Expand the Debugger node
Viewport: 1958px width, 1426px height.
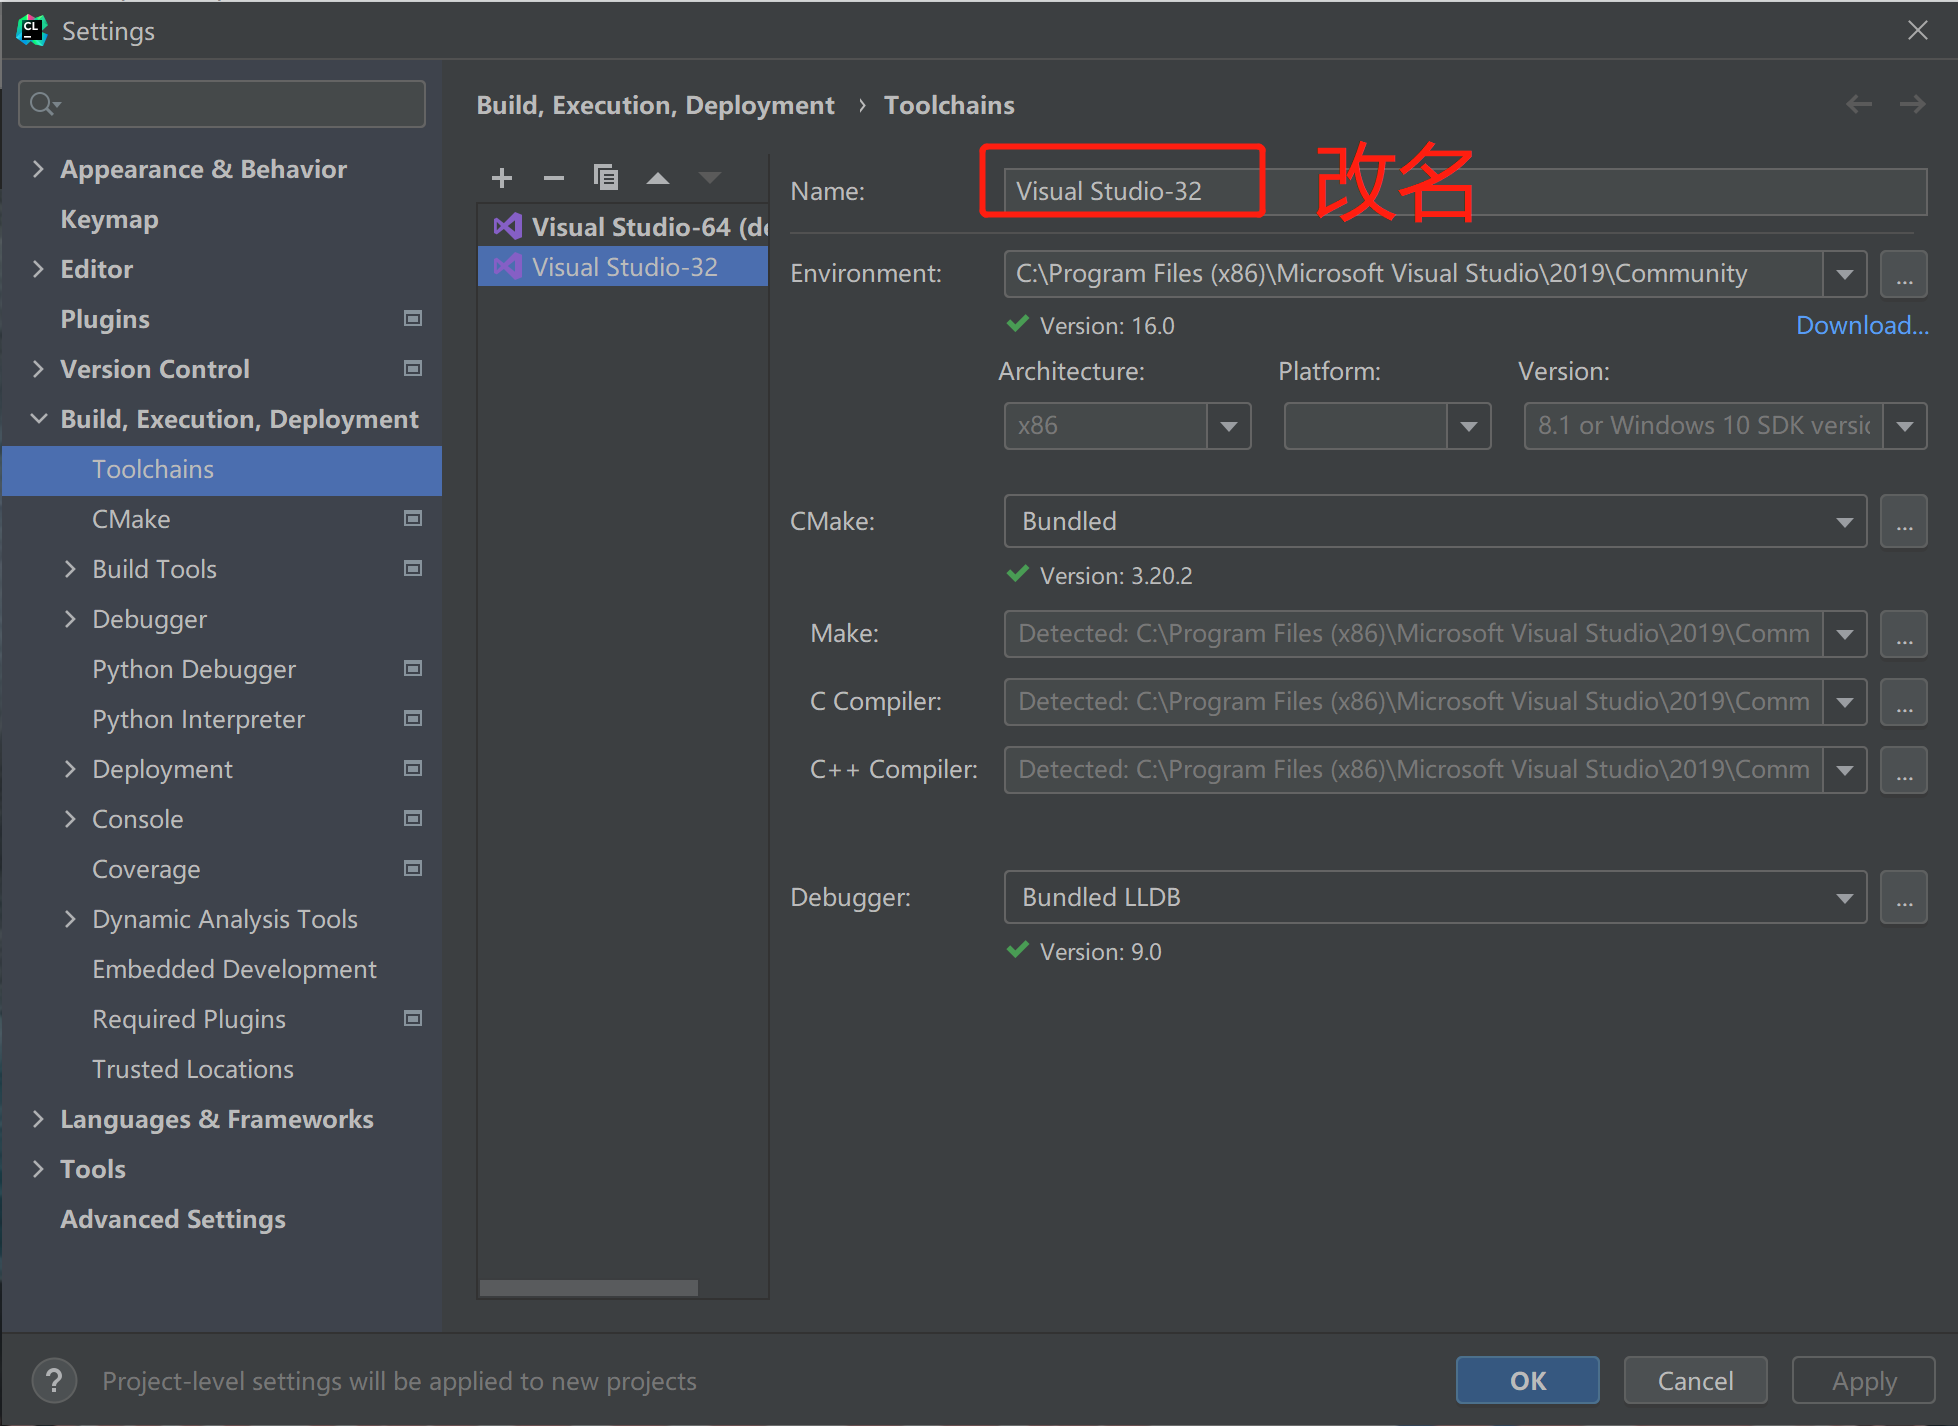(x=70, y=619)
